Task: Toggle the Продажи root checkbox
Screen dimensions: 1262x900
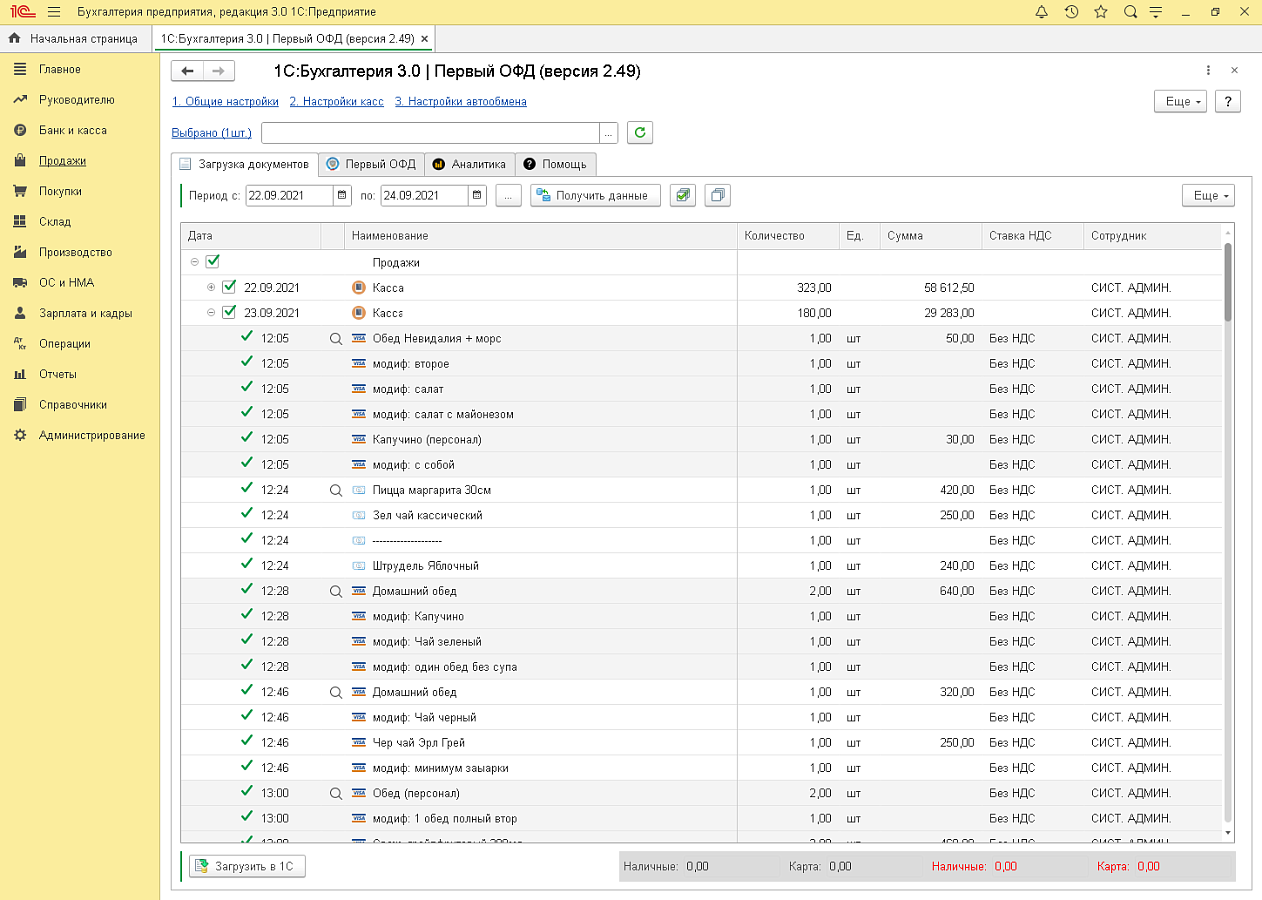Action: [x=212, y=262]
